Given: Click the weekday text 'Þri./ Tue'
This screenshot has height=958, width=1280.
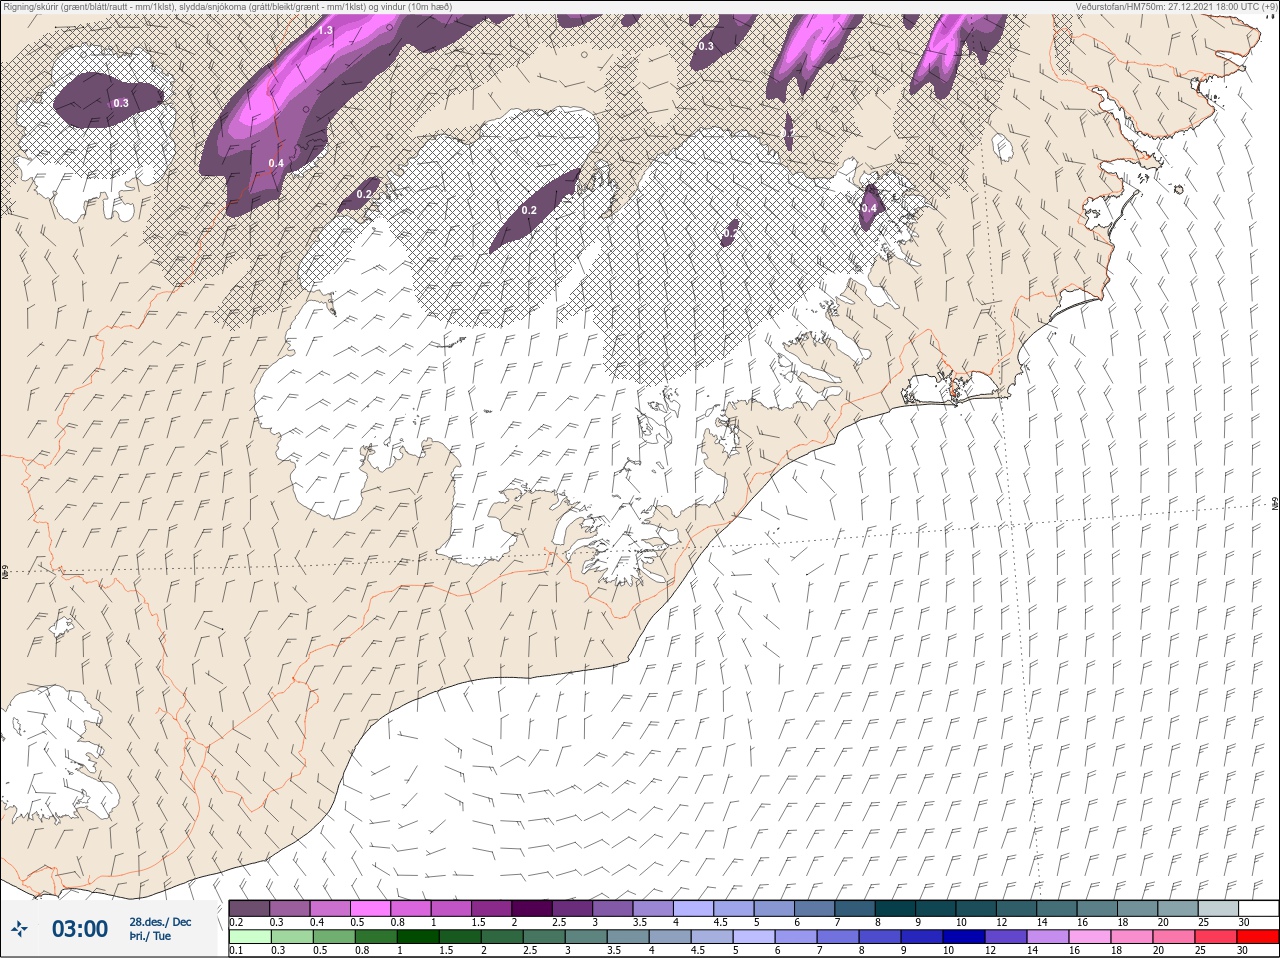Looking at the screenshot, I should click(150, 937).
